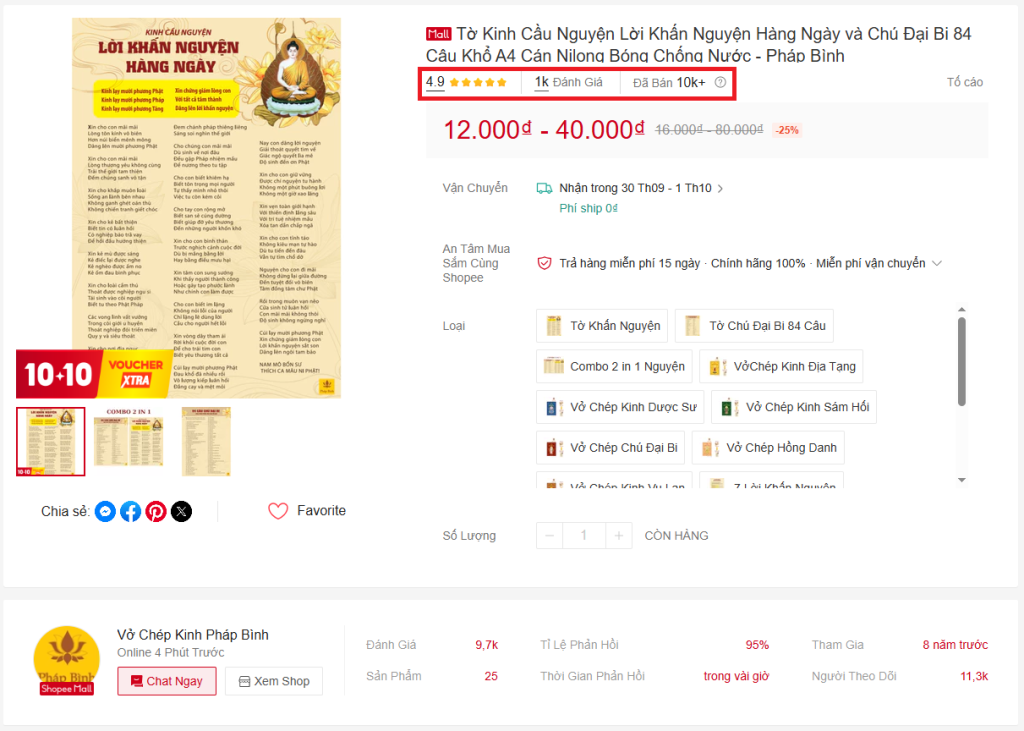1024x731 pixels.
Task: Click the green delivery truck icon
Action: pyautogui.click(x=544, y=188)
